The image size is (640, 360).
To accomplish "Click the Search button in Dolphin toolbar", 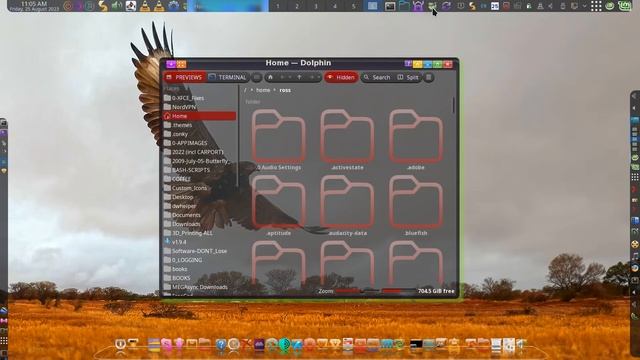I will 377,77.
